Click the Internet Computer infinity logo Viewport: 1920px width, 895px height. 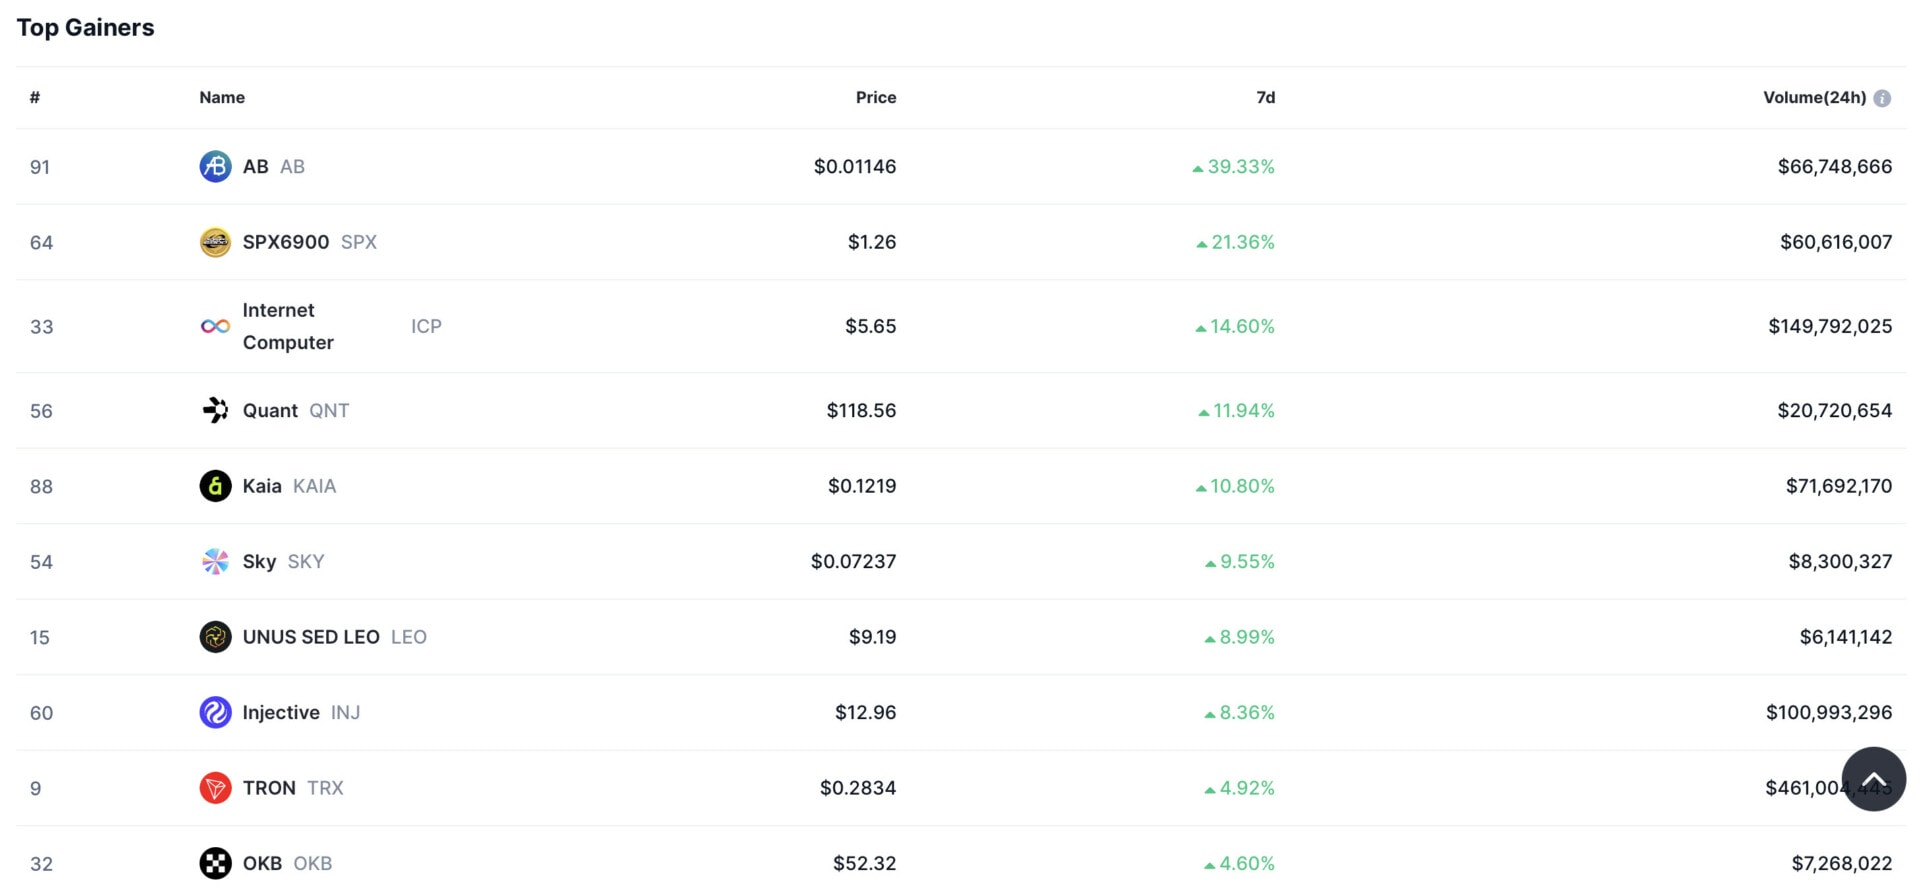pos(215,326)
